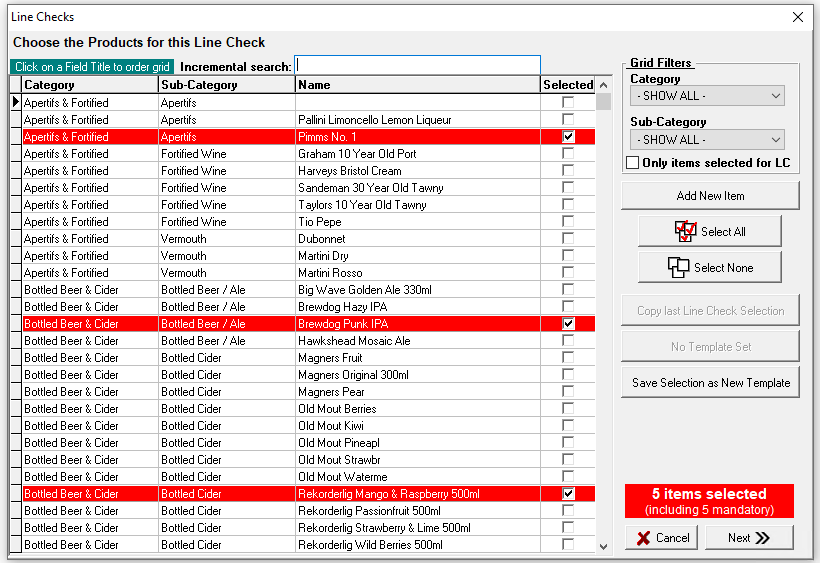Tick the Dubonnet selected checkbox
This screenshot has height=563, width=820.
(x=568, y=239)
